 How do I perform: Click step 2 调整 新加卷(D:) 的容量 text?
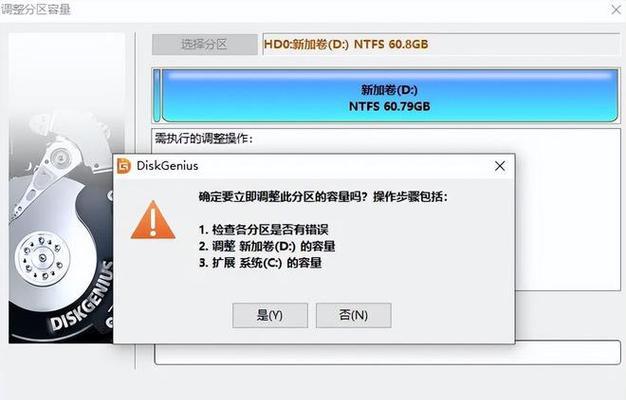pyautogui.click(x=267, y=246)
